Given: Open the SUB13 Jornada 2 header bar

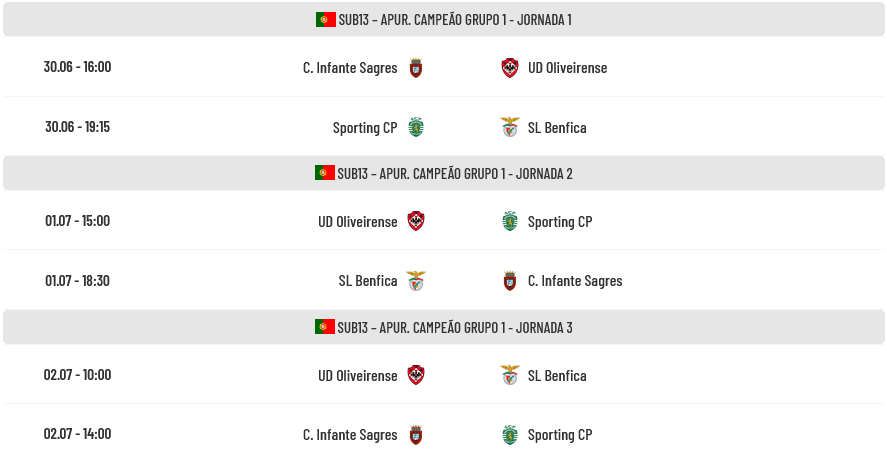Looking at the screenshot, I should (x=444, y=173).
